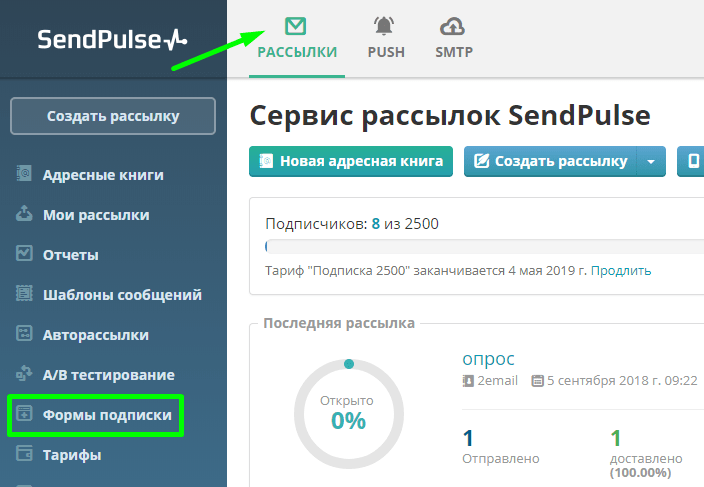The width and height of the screenshot is (704, 487).
Task: Click the Тарифы wallet icon
Action: [24, 453]
